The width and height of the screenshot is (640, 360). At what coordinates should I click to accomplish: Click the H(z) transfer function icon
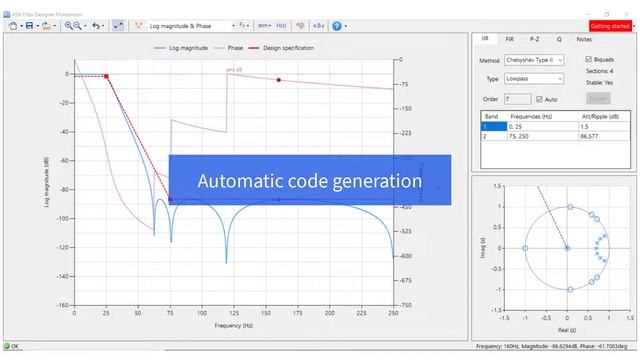(281, 26)
